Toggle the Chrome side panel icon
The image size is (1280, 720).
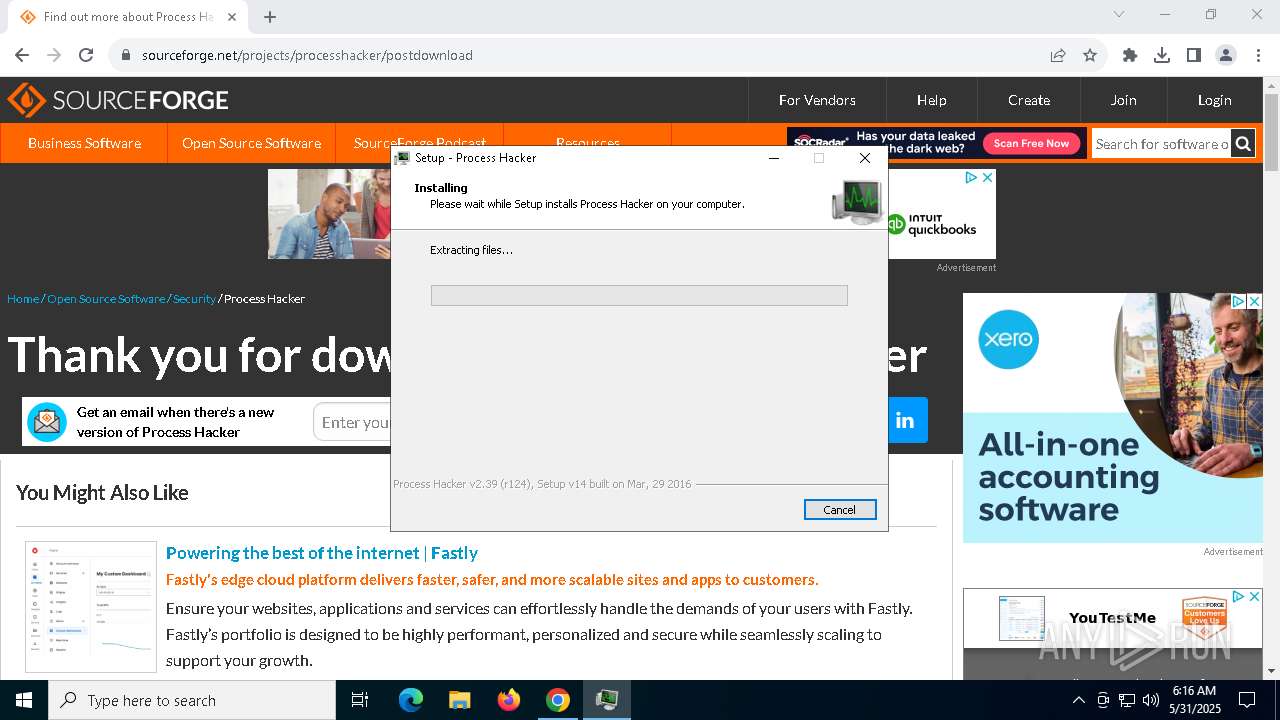click(x=1194, y=55)
